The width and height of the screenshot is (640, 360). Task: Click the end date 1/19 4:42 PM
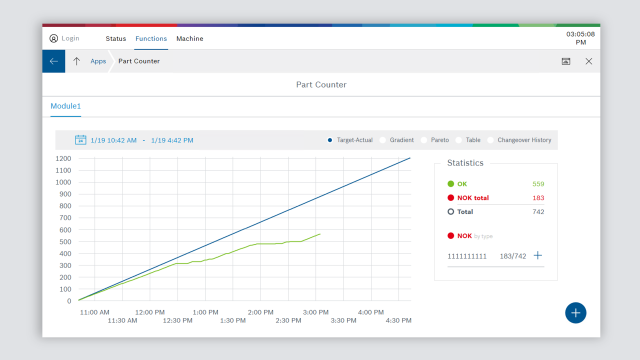coord(172,140)
